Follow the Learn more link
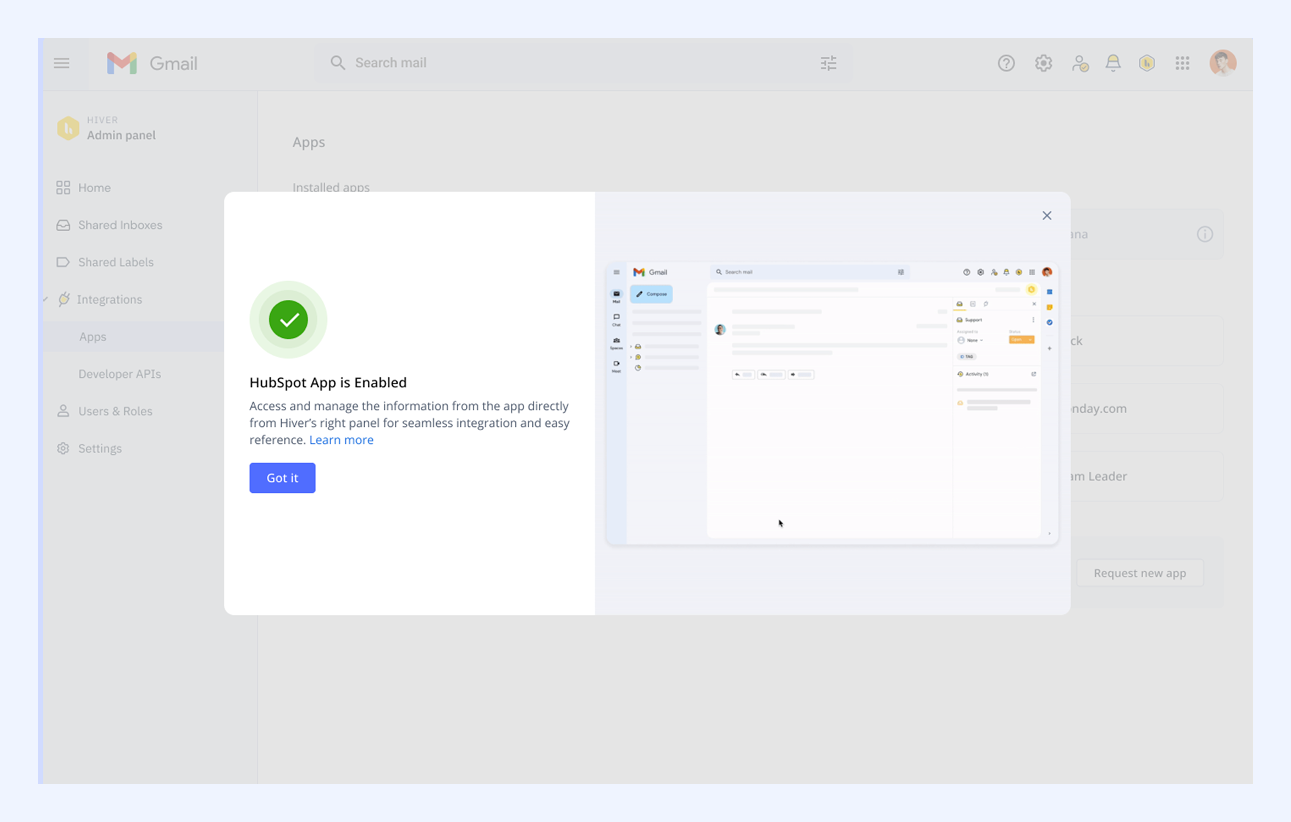Viewport: 1291px width, 822px height. tap(341, 440)
